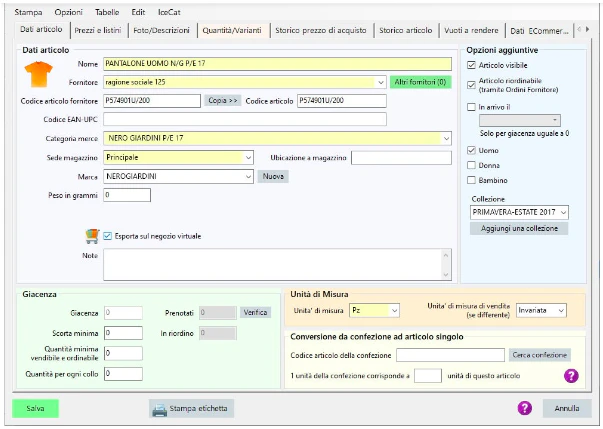The width and height of the screenshot is (603, 429).
Task: Click the Quantità minima vendibile field
Action: click(x=123, y=353)
